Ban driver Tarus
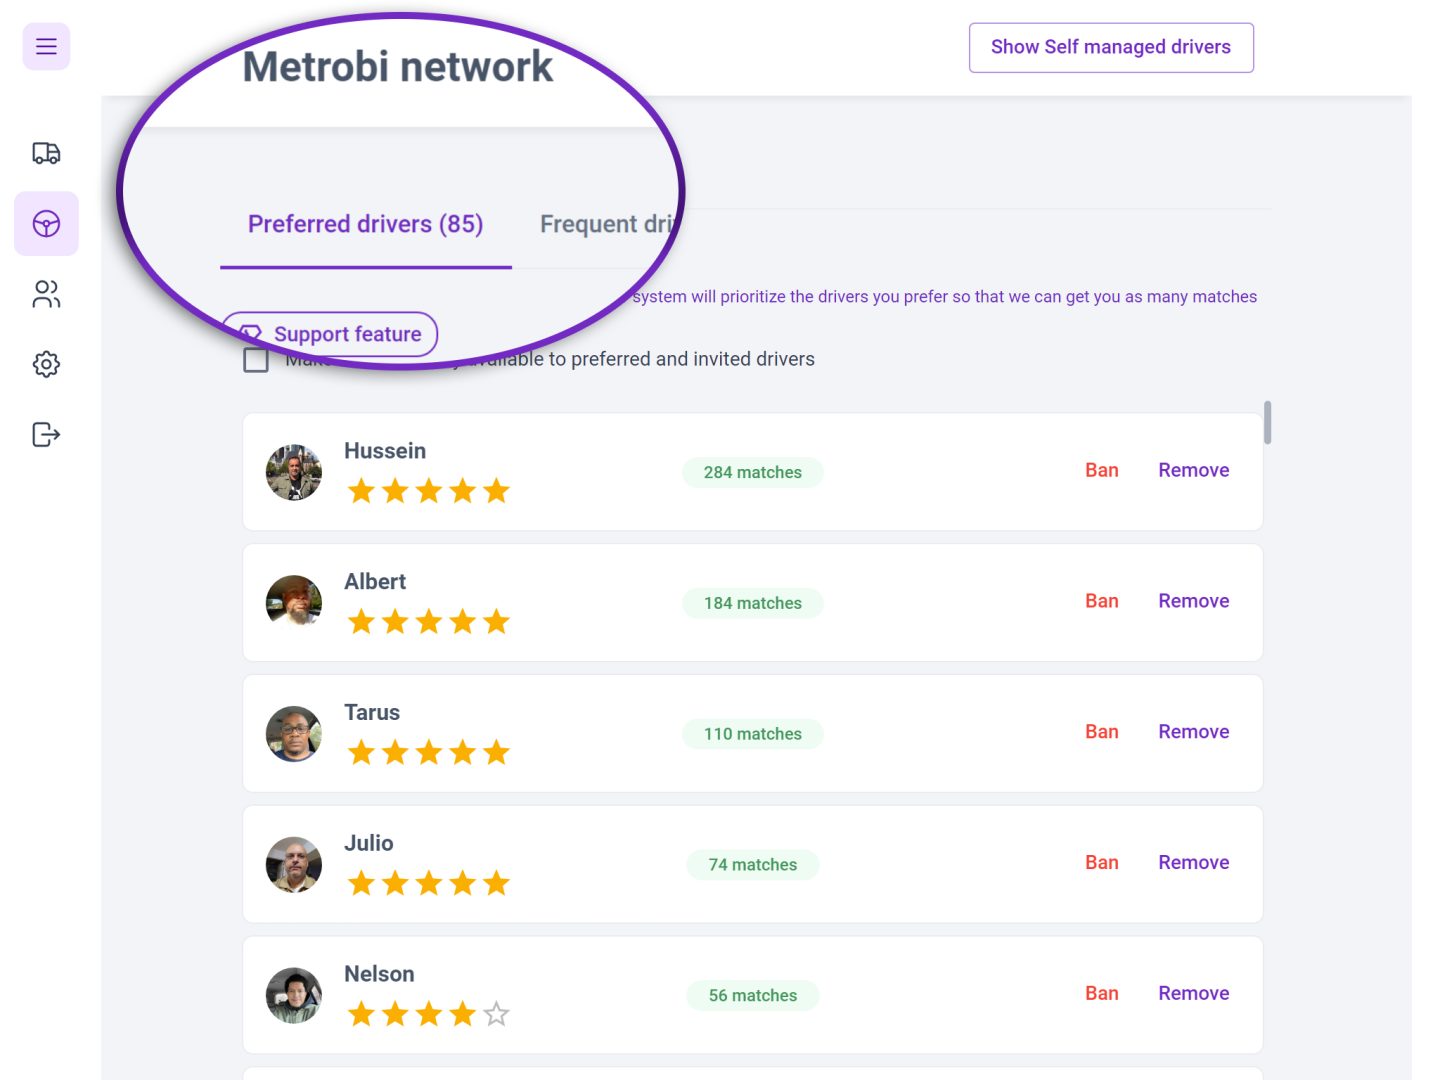The width and height of the screenshot is (1440, 1080). point(1102,731)
